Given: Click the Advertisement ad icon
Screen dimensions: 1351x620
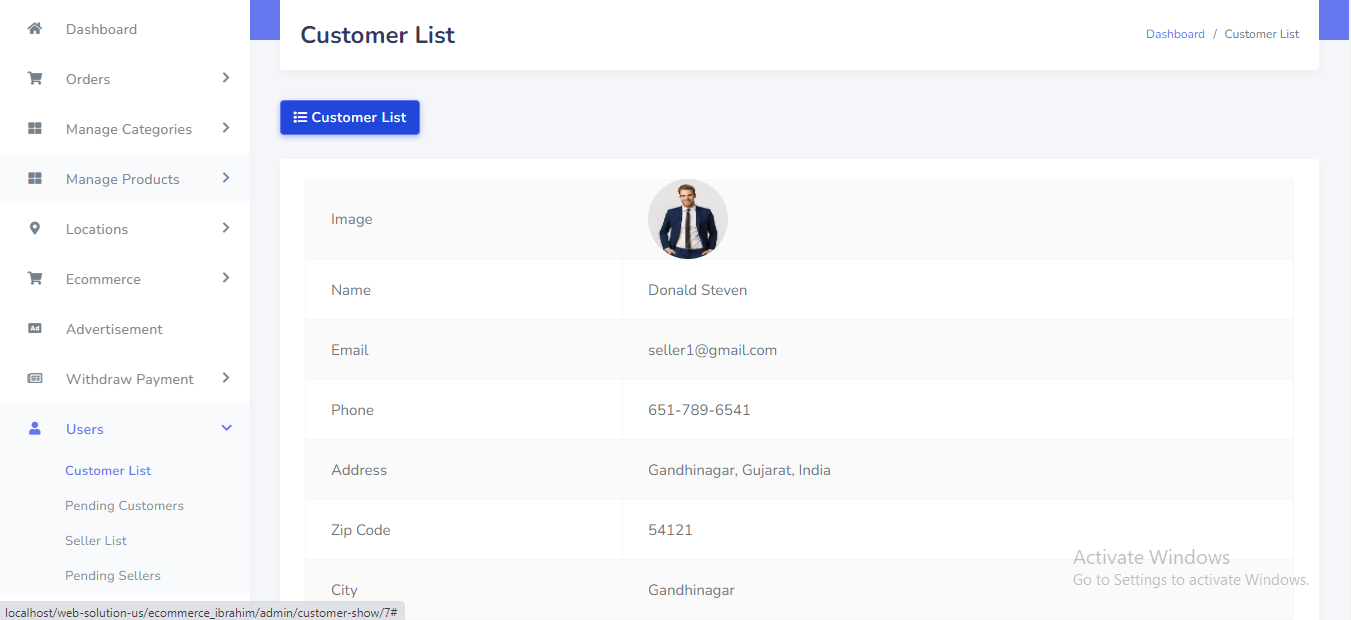Looking at the screenshot, I should [x=35, y=329].
